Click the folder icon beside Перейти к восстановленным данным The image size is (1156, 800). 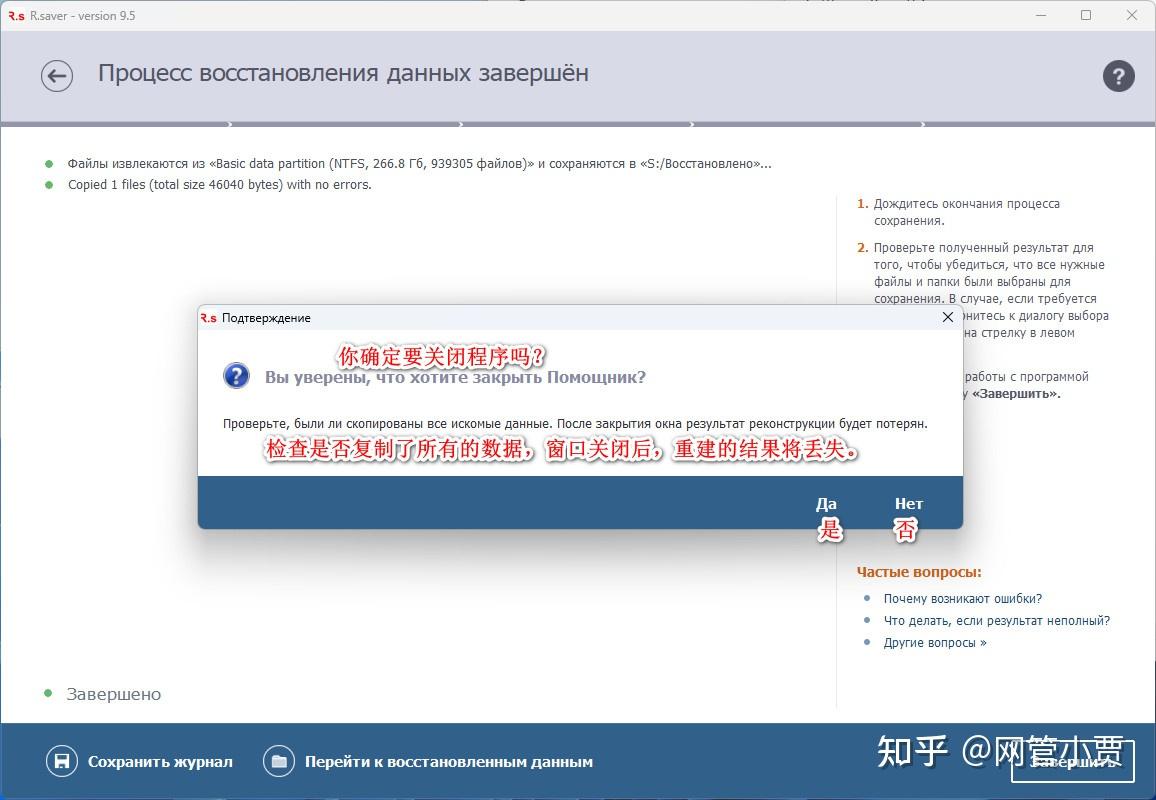tap(279, 760)
